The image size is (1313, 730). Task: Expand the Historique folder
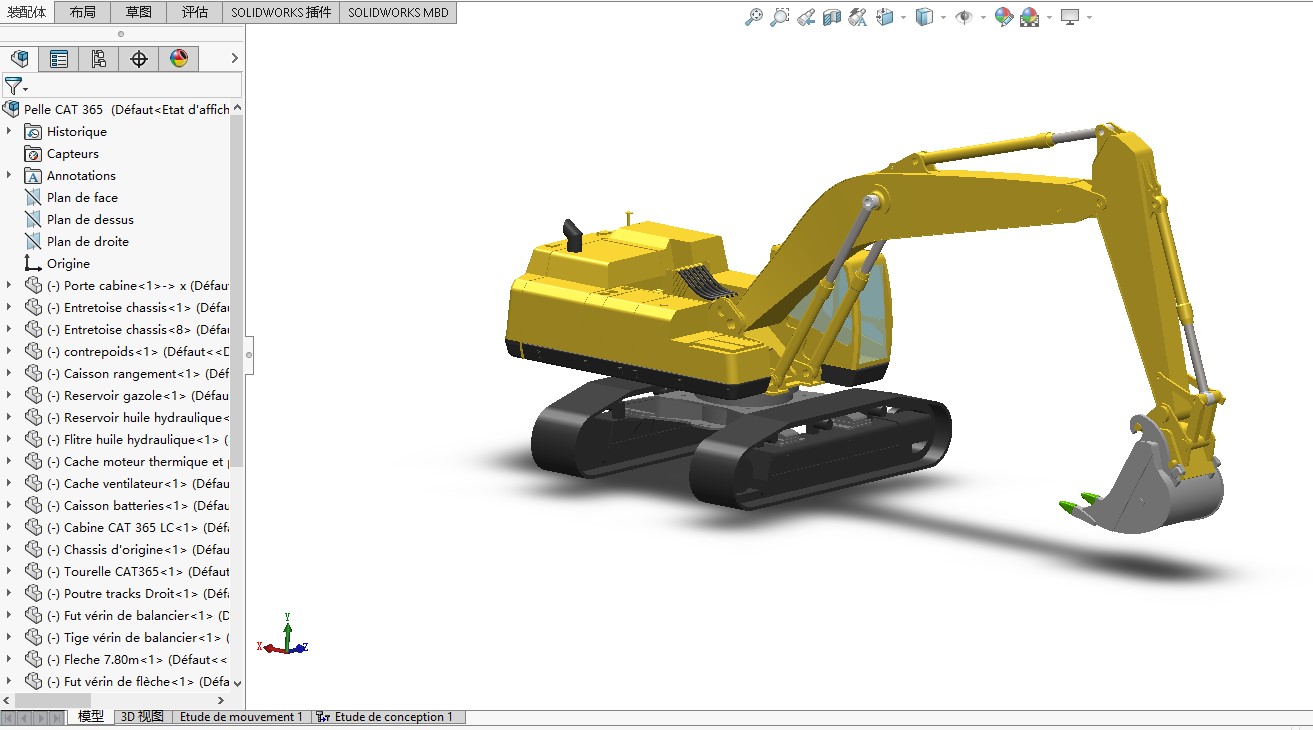click(9, 131)
